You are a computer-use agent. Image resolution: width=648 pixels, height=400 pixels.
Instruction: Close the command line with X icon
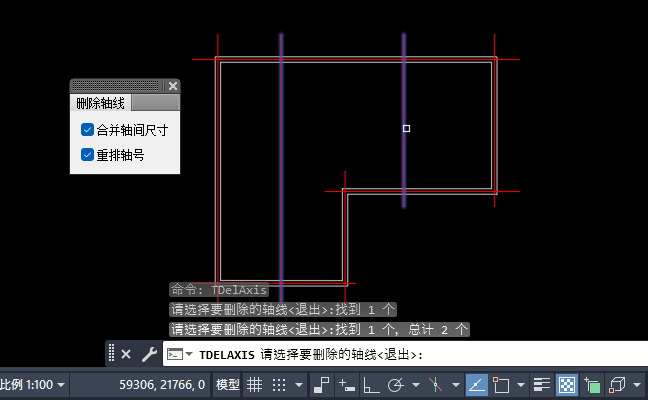pos(126,354)
